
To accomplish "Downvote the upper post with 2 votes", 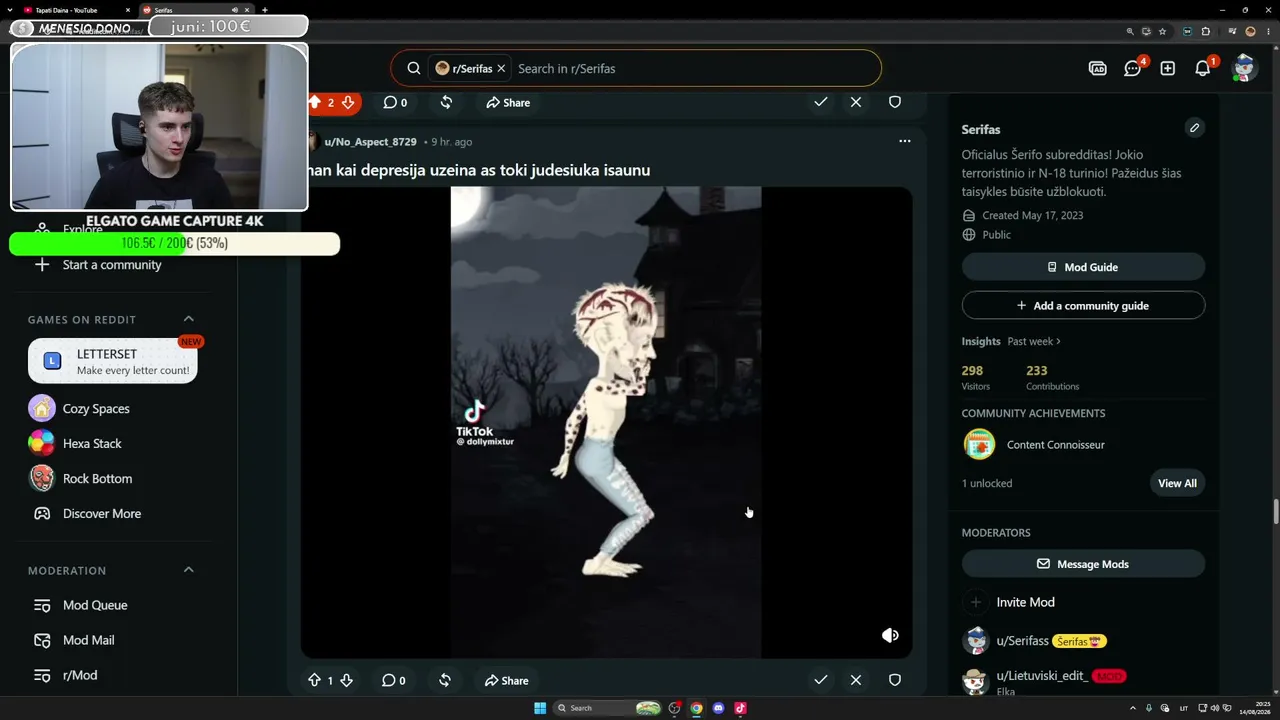I will 348,102.
